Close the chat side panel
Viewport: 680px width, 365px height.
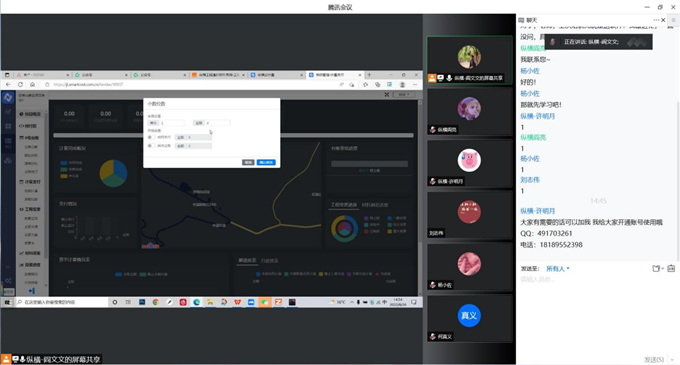click(663, 20)
